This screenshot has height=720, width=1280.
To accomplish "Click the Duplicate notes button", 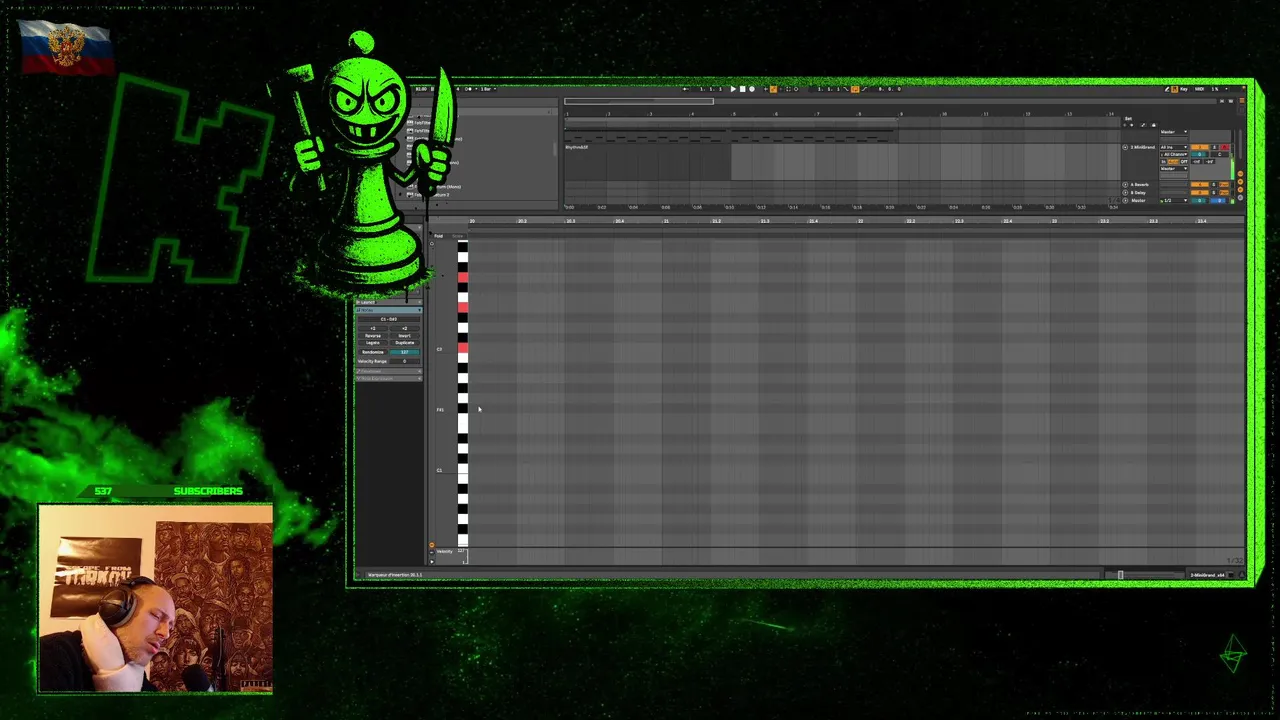I will point(405,343).
